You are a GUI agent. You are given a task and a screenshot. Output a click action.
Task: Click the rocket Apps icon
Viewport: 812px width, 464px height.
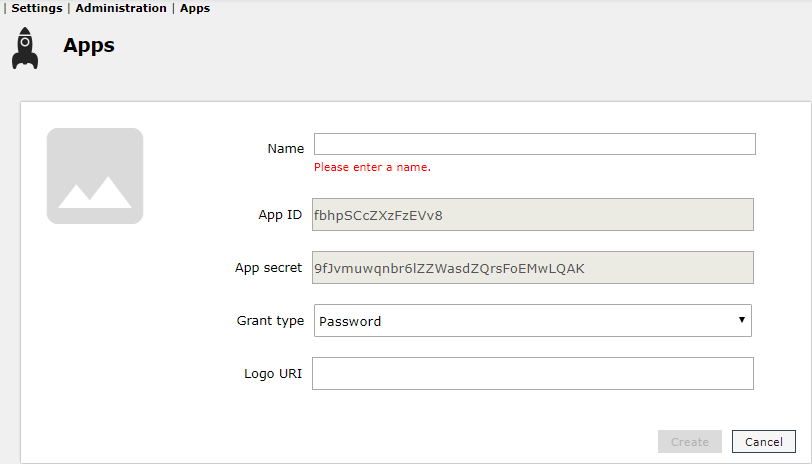click(25, 48)
